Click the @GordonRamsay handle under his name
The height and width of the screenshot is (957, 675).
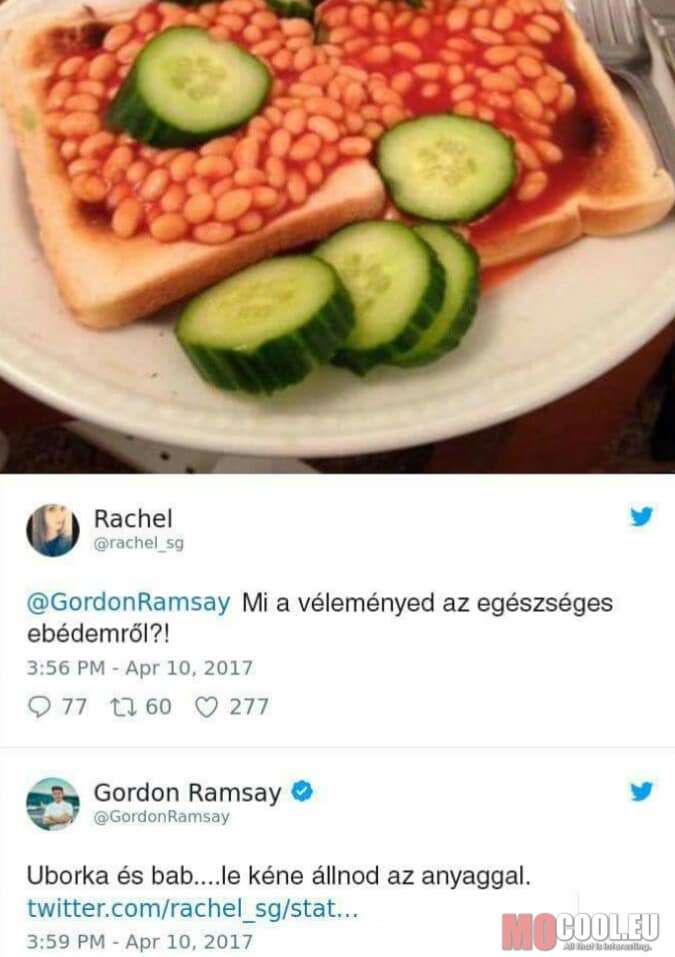[162, 817]
